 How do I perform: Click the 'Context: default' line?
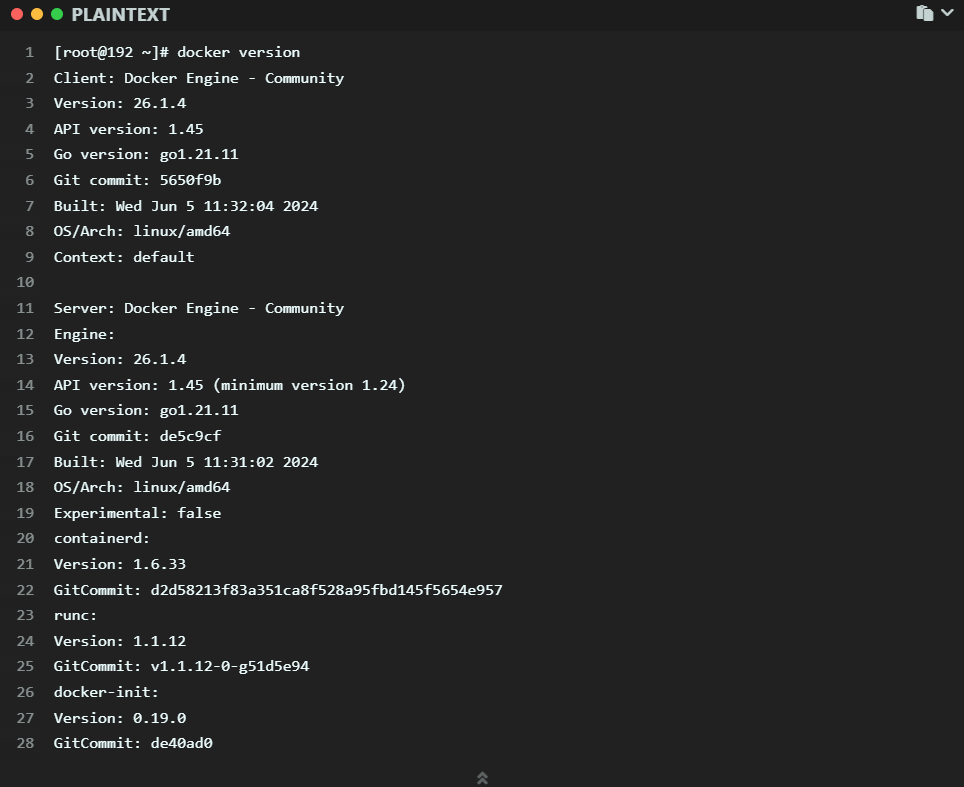(x=124, y=257)
